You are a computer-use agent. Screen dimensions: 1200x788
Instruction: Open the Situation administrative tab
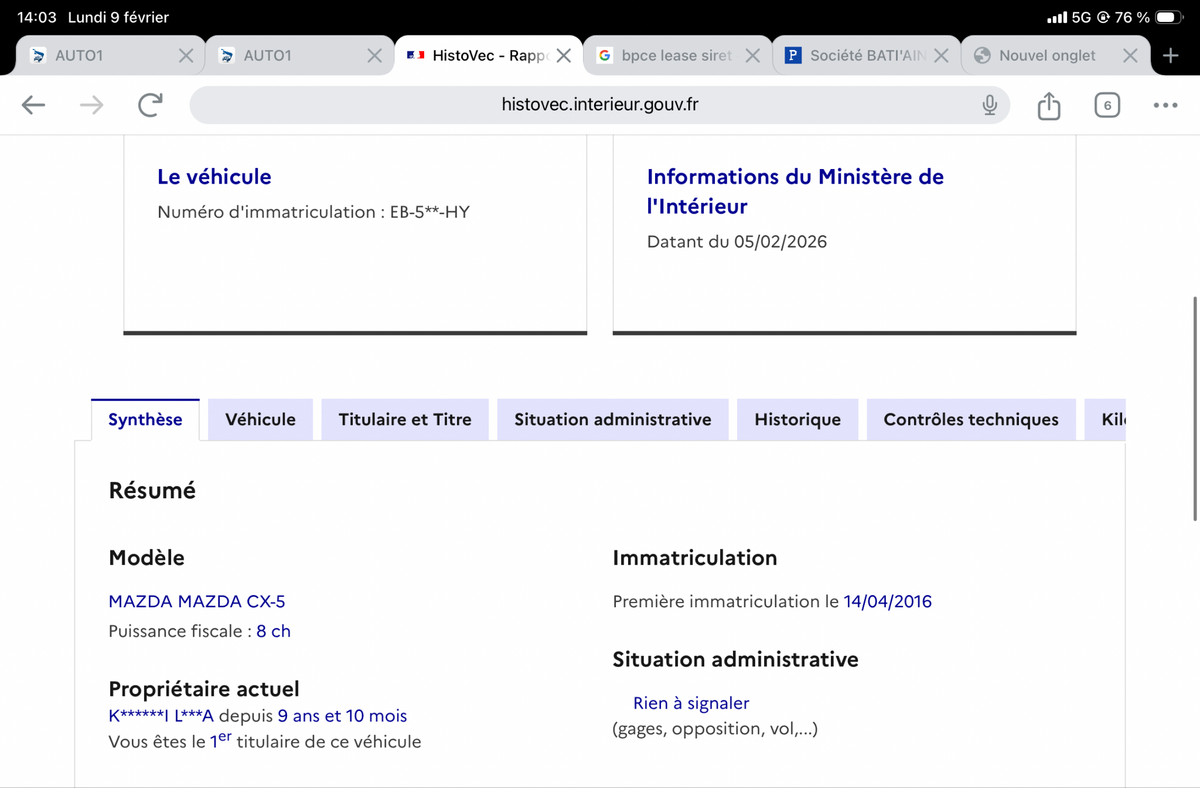[x=612, y=420]
